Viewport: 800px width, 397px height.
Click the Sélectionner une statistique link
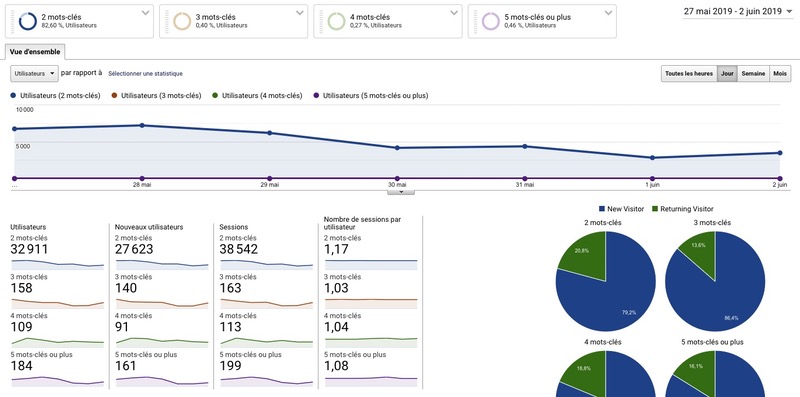pyautogui.click(x=145, y=74)
